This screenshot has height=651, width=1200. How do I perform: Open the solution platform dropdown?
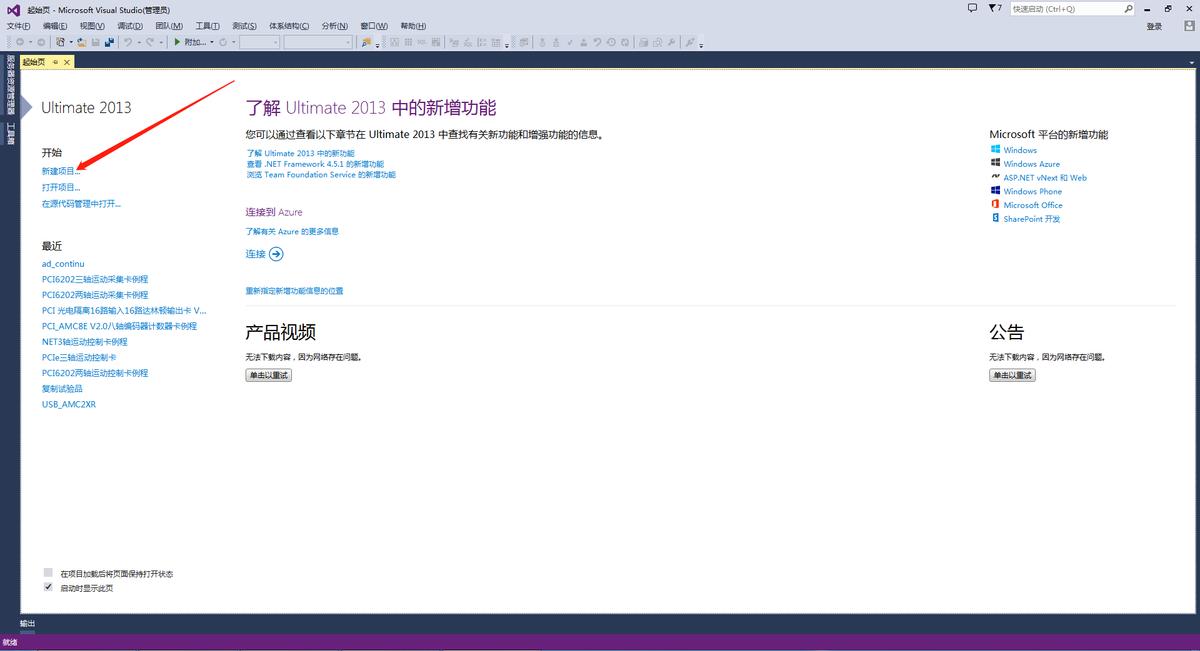point(318,42)
